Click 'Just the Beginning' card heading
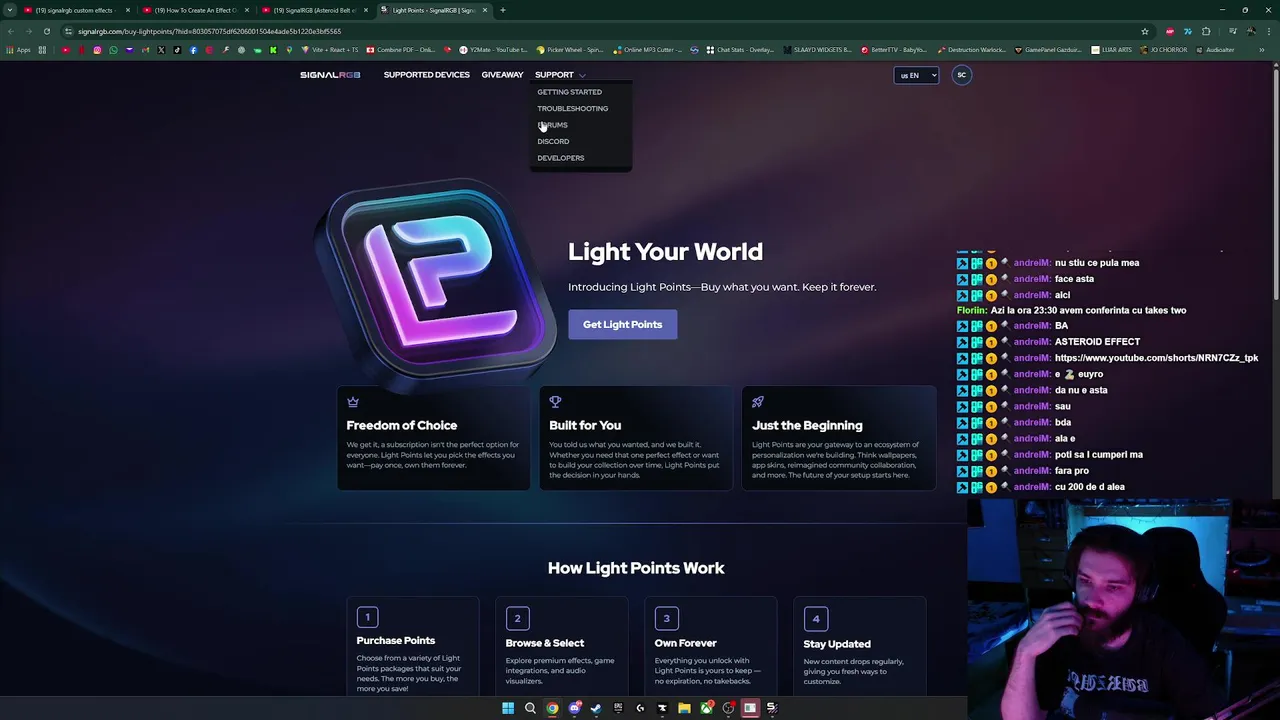This screenshot has width=1280, height=720. [807, 425]
